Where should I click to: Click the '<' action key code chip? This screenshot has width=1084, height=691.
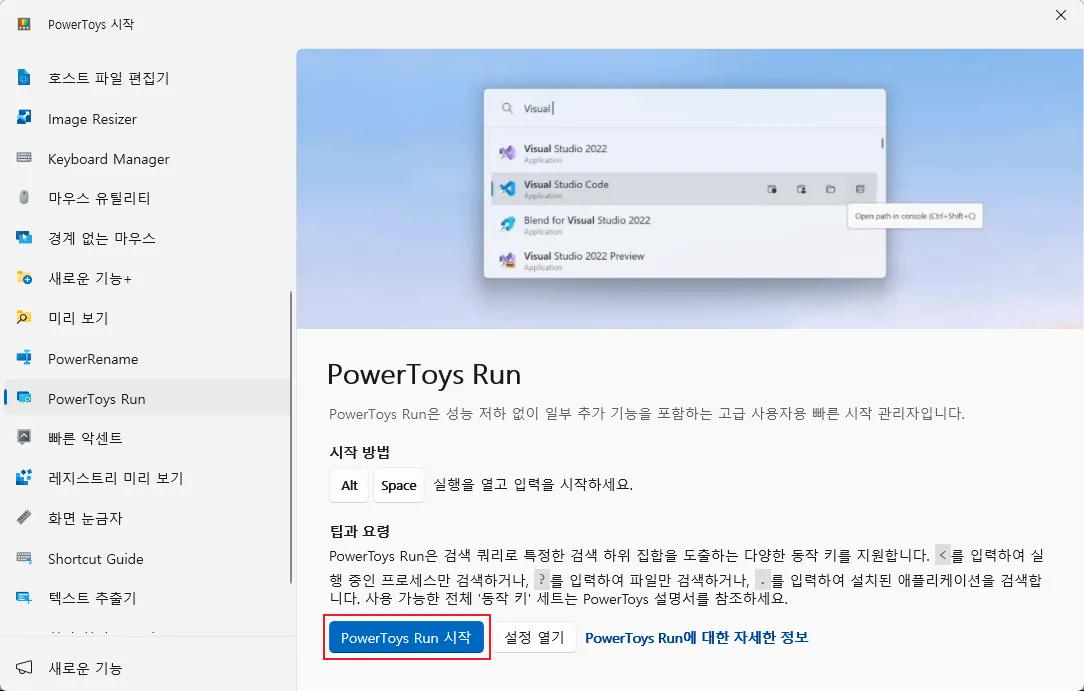942,555
